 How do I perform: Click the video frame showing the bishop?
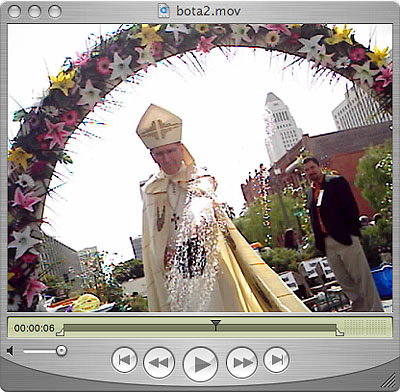[x=200, y=168]
